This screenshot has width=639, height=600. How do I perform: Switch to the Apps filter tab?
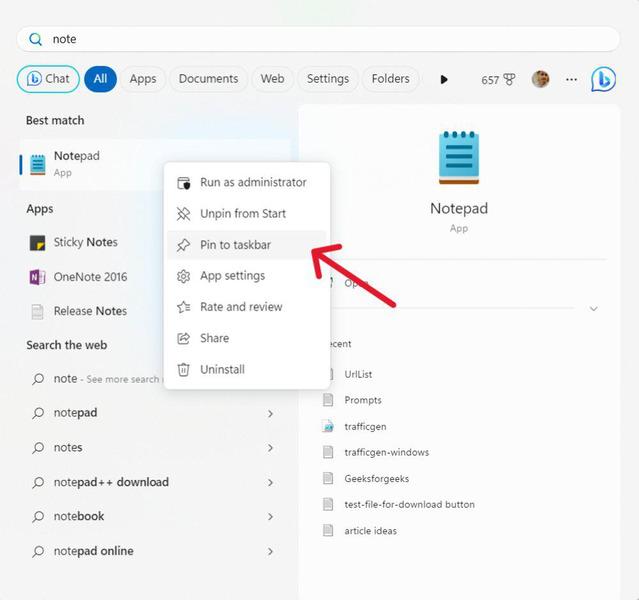coord(143,79)
